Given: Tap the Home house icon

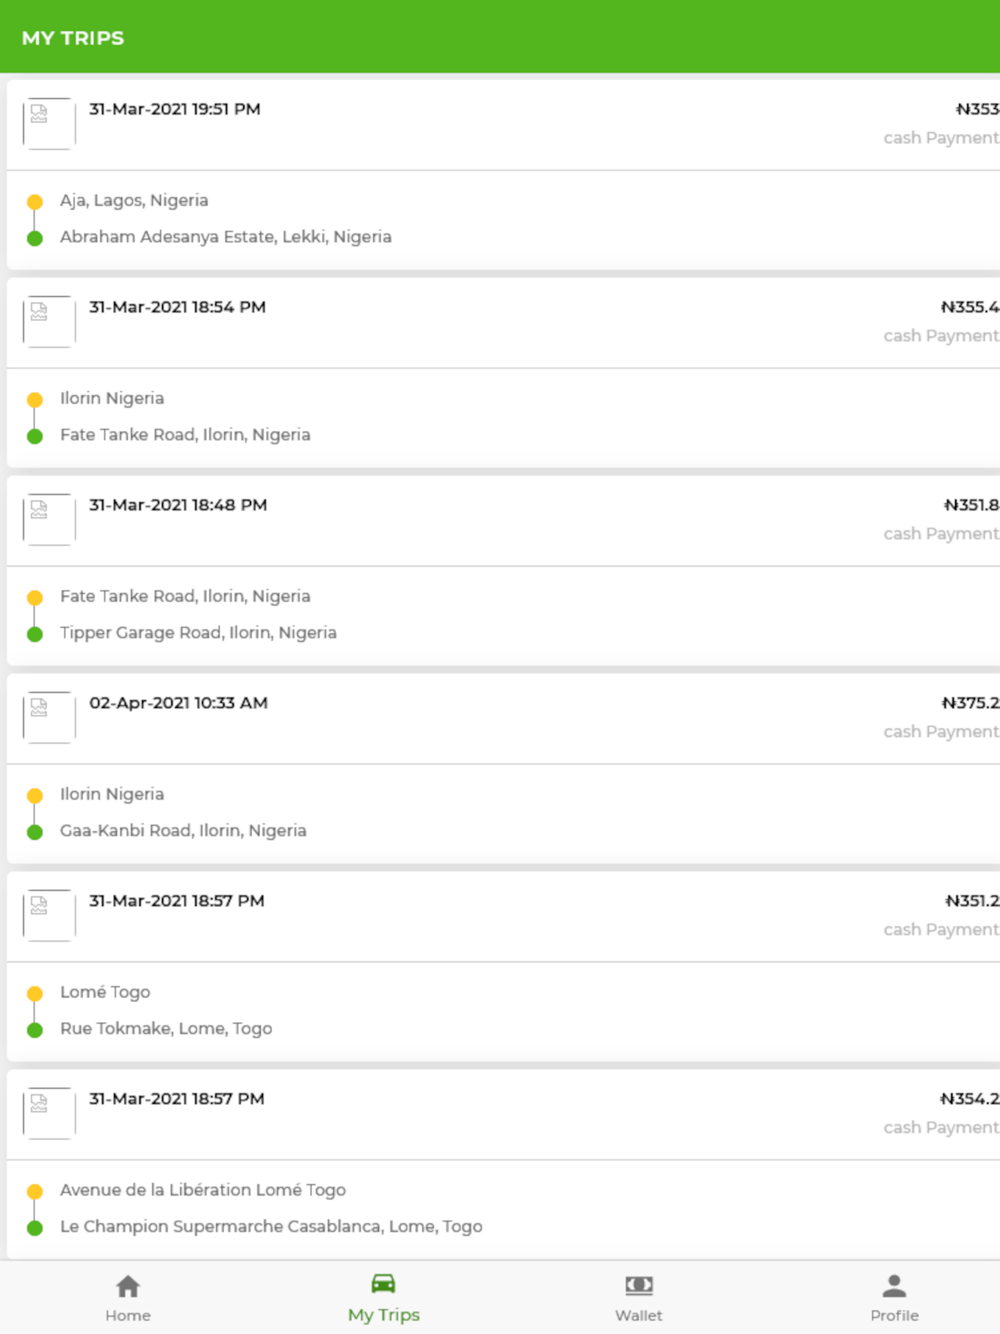Looking at the screenshot, I should click(x=128, y=1286).
